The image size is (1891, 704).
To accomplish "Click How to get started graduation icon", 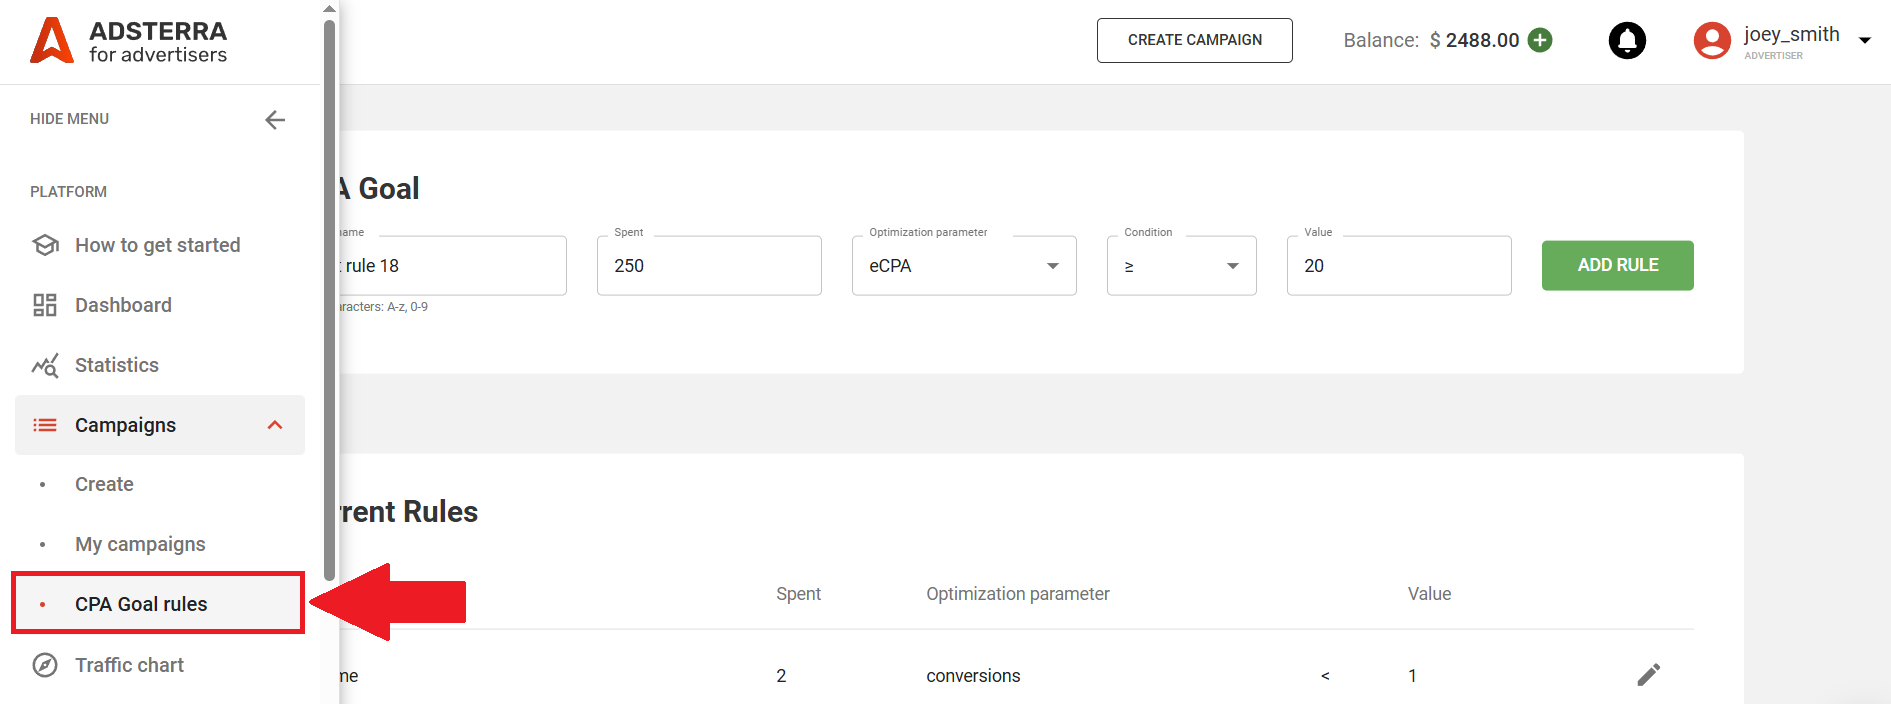I will click(45, 245).
